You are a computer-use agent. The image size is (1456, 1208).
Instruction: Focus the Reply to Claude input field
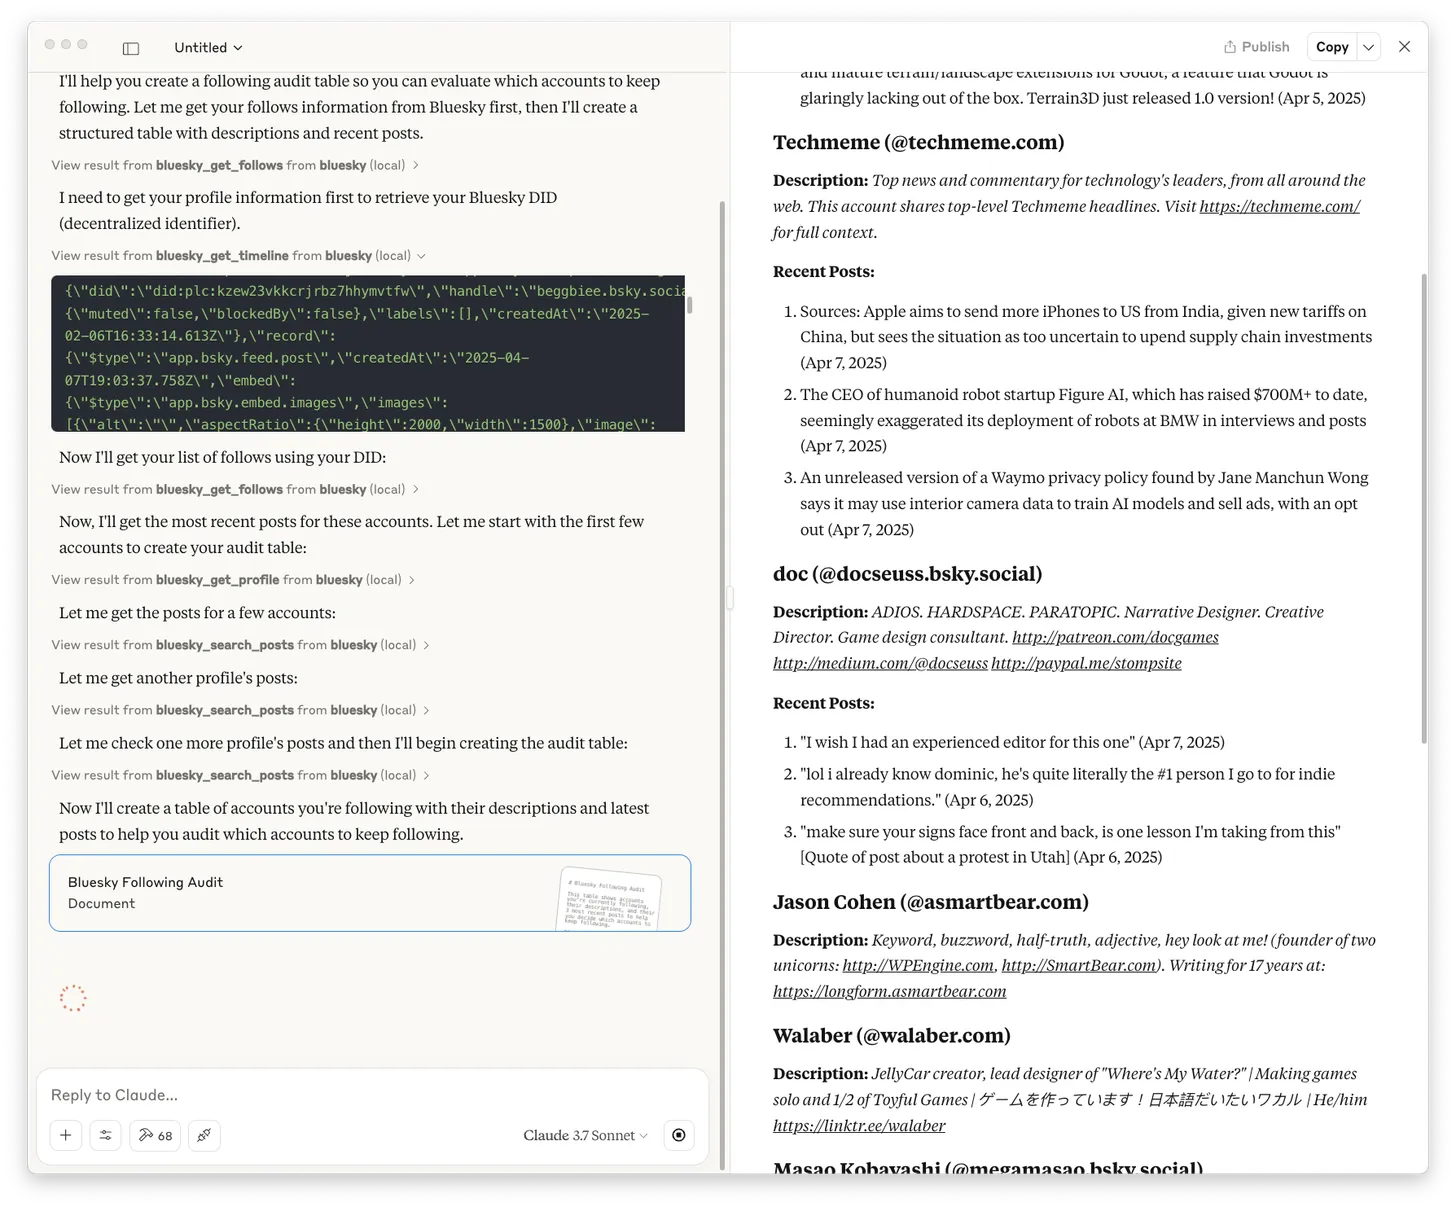point(372,1095)
